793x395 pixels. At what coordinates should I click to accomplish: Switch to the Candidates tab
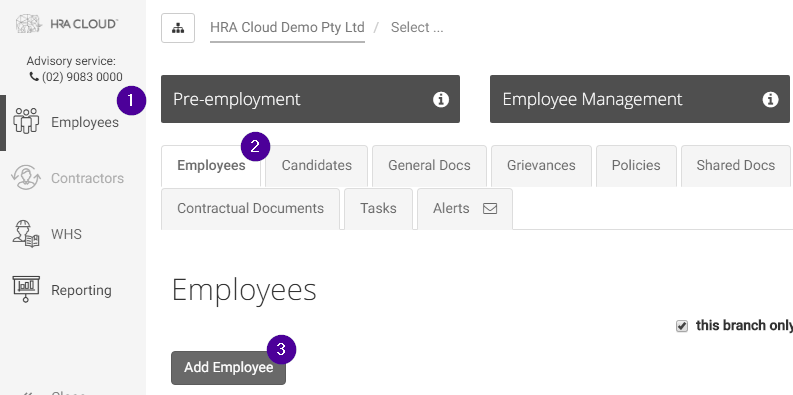click(317, 166)
